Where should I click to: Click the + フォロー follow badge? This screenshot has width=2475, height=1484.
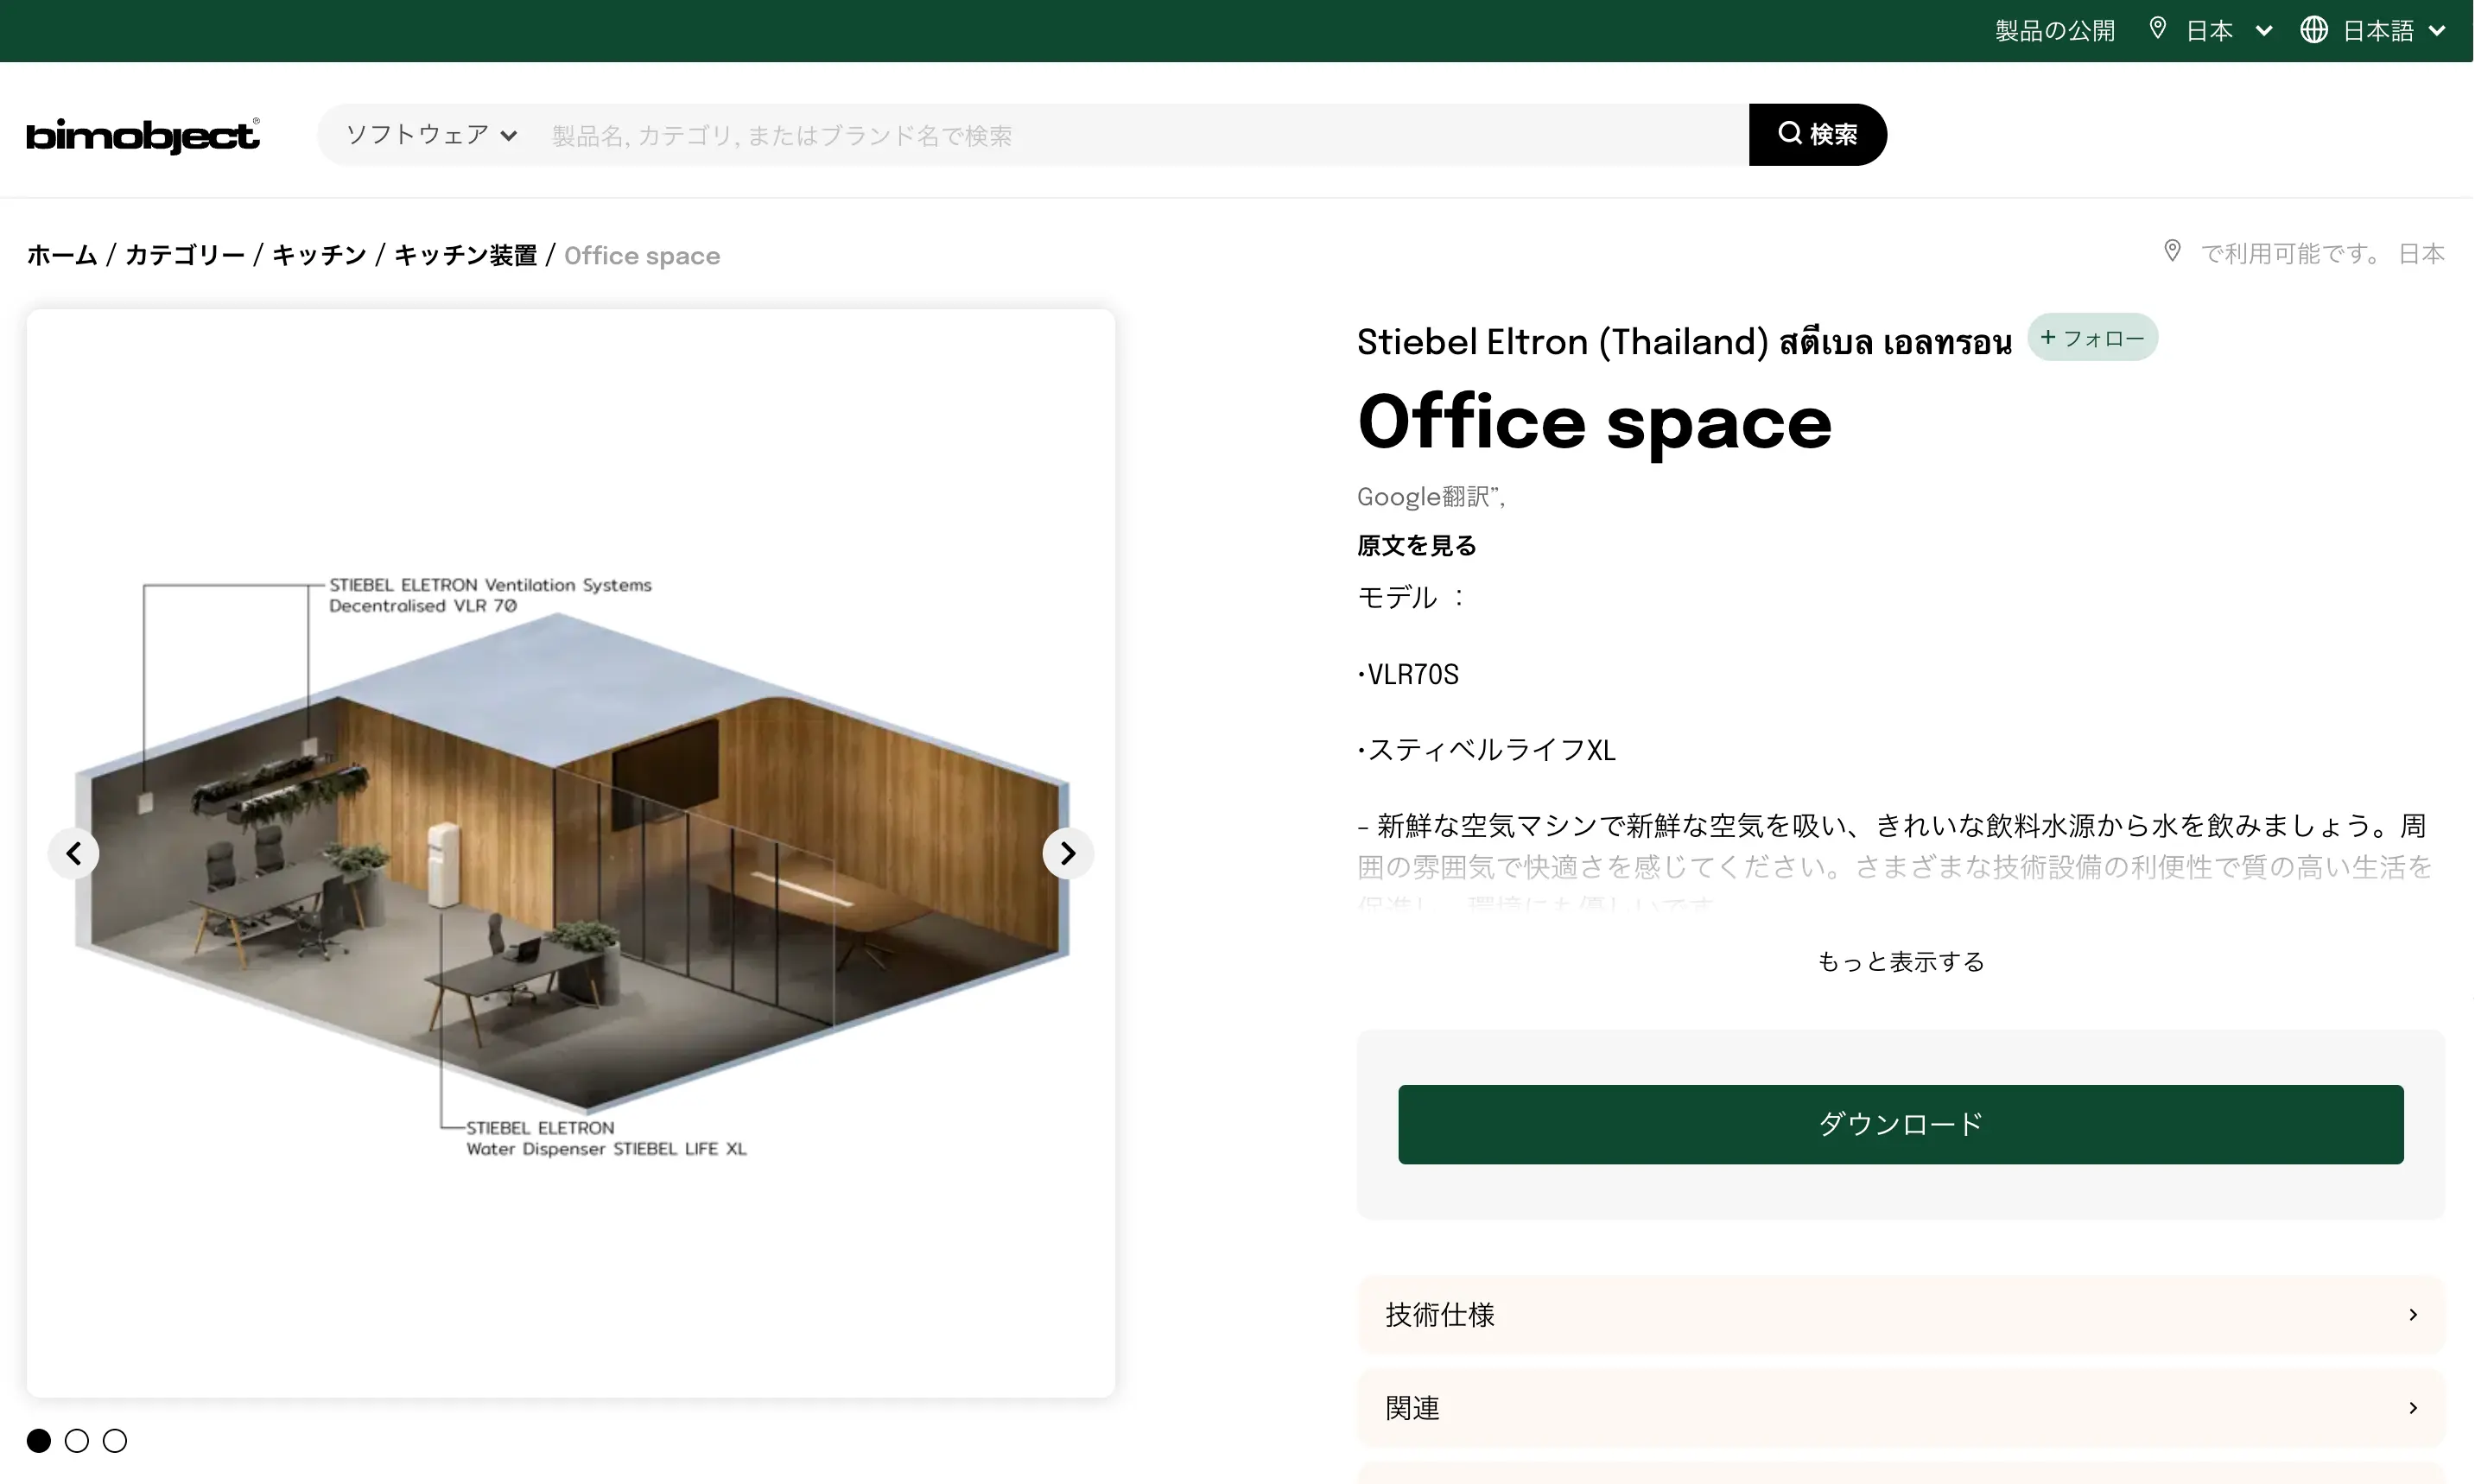click(2092, 338)
